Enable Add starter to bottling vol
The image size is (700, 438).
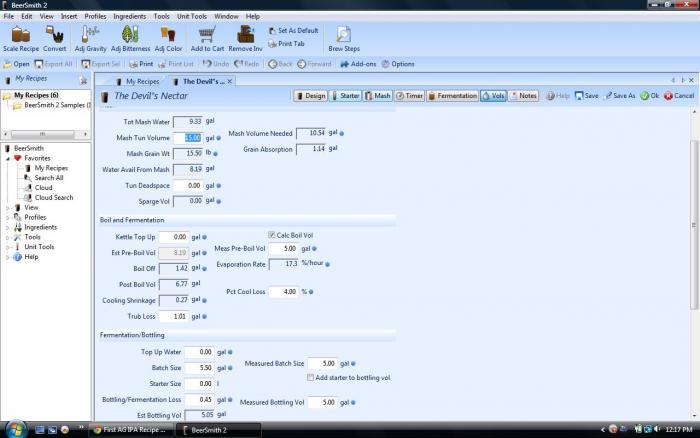coord(310,378)
